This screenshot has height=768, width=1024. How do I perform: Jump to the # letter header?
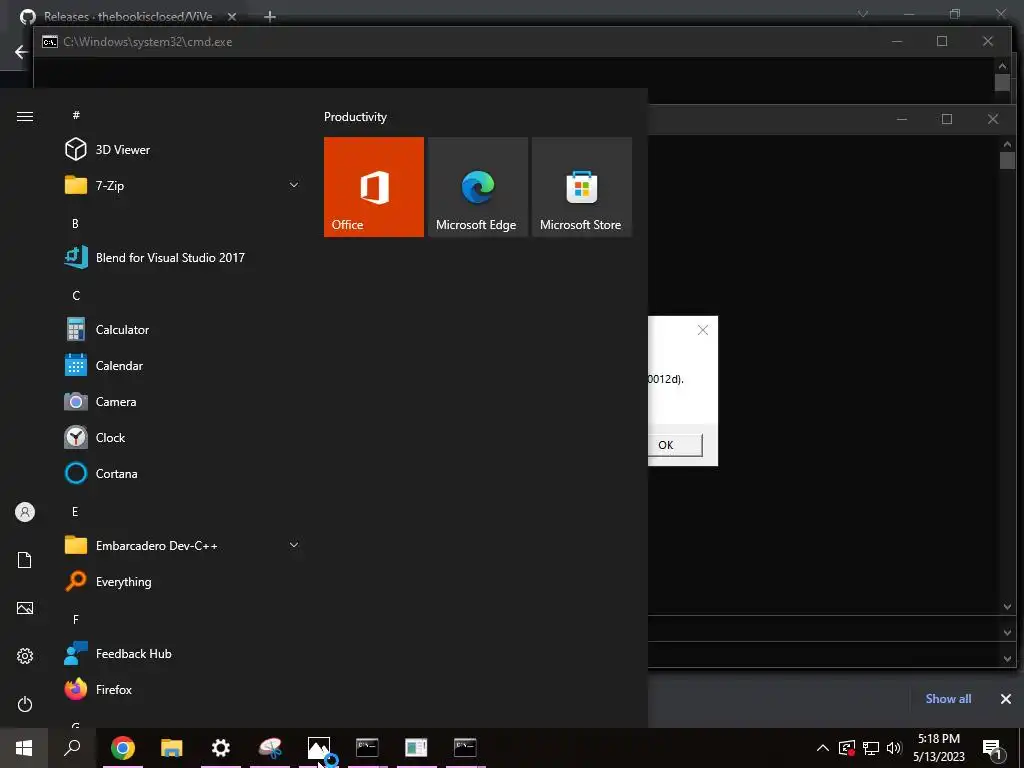(x=76, y=115)
